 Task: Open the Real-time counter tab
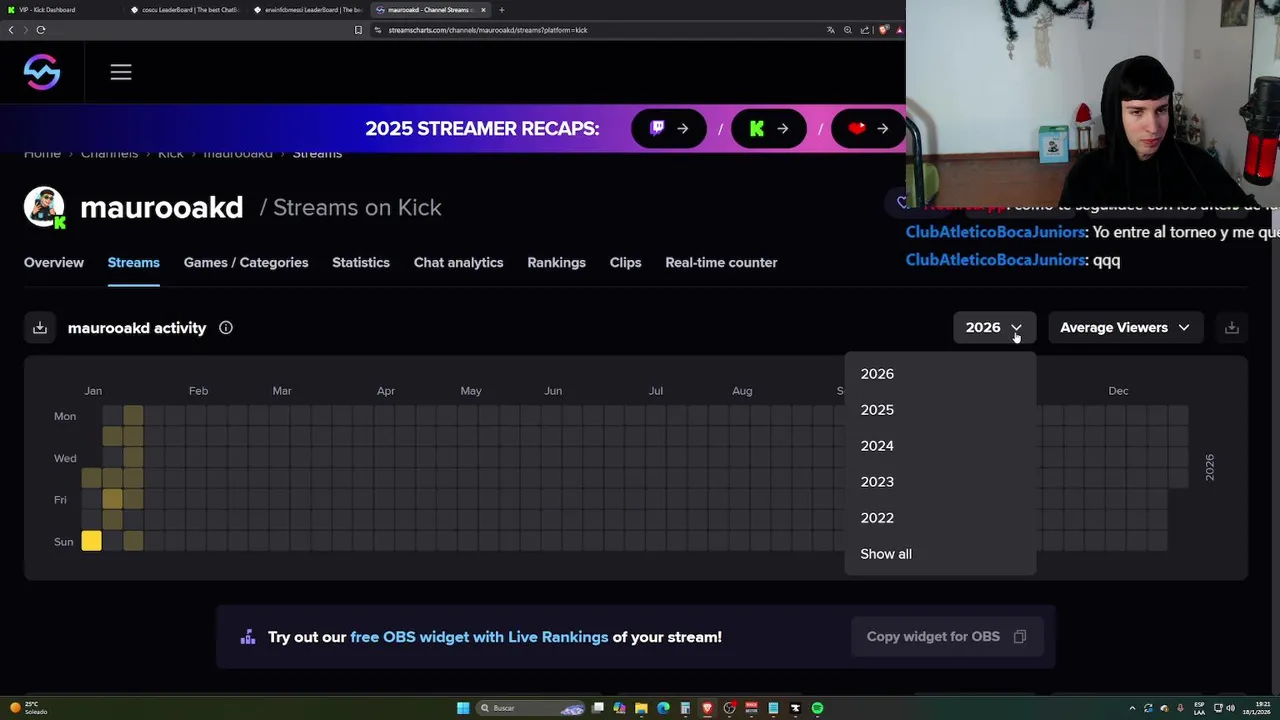721,262
